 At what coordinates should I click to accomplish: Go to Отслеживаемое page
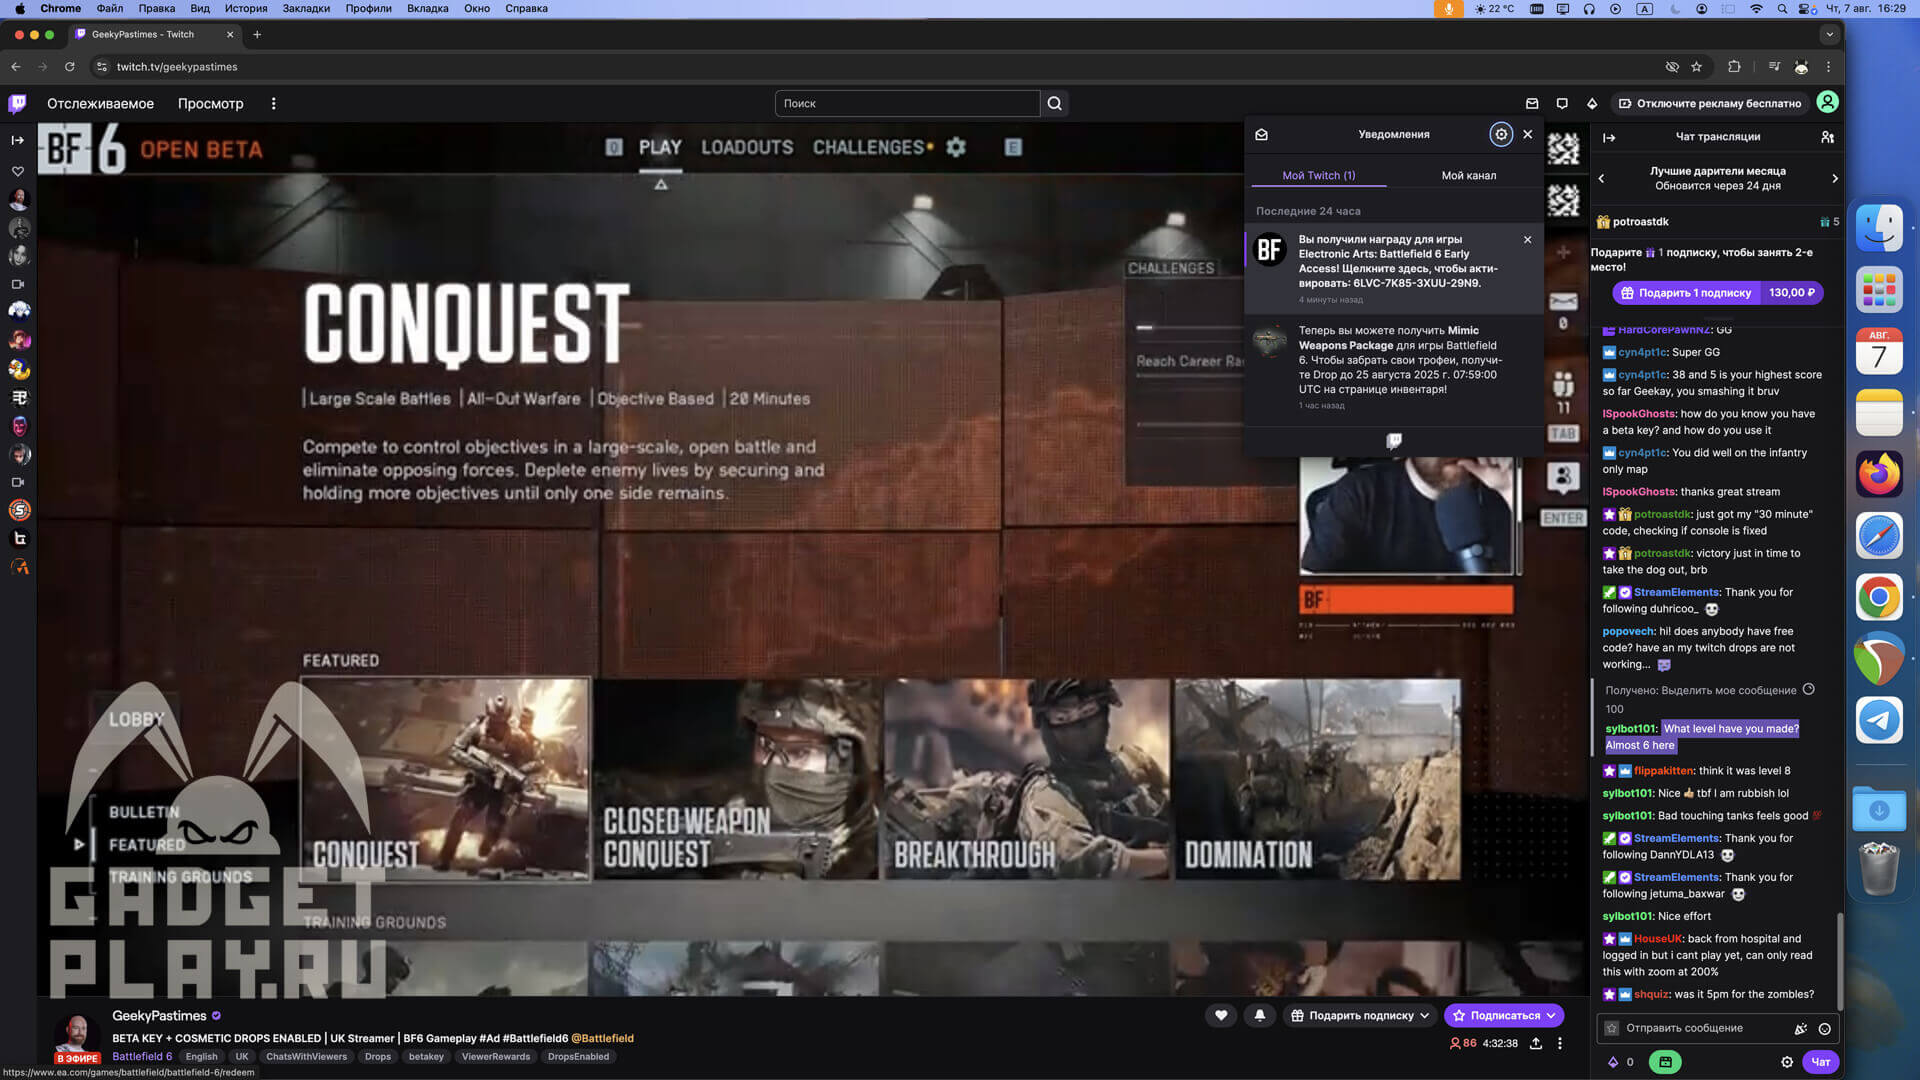point(101,103)
